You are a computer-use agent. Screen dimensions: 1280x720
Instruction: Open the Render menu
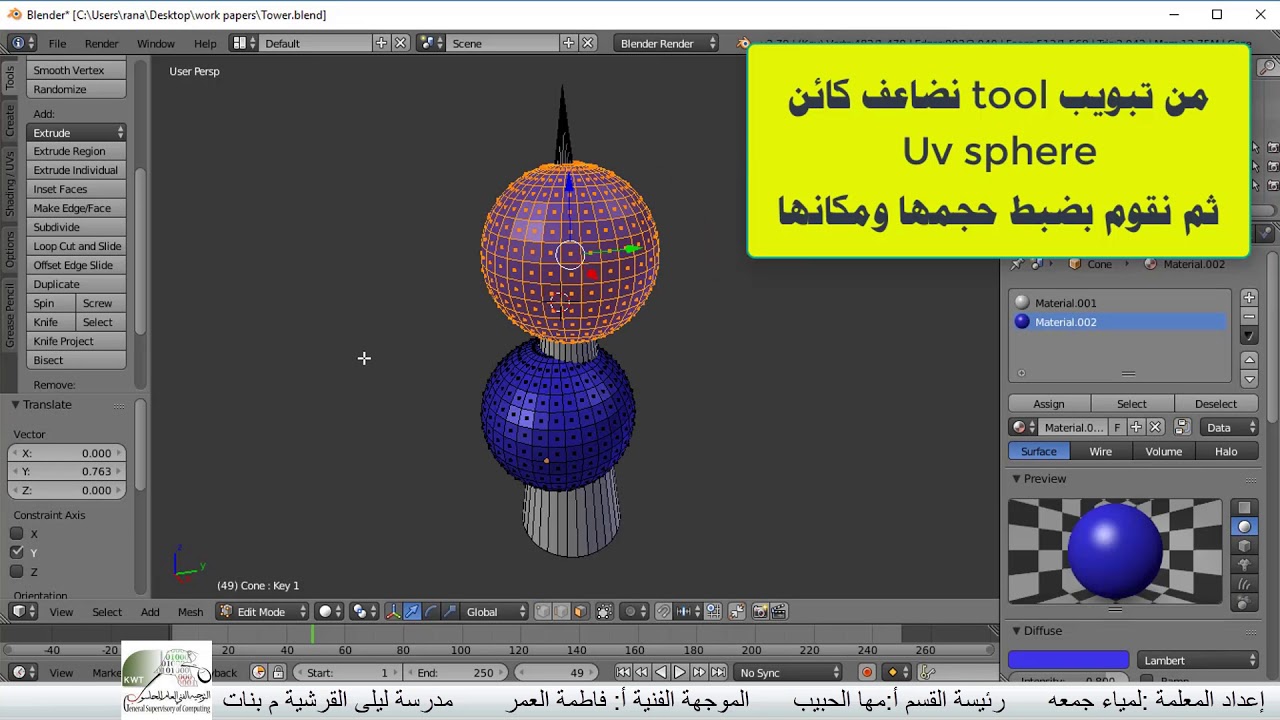(101, 43)
